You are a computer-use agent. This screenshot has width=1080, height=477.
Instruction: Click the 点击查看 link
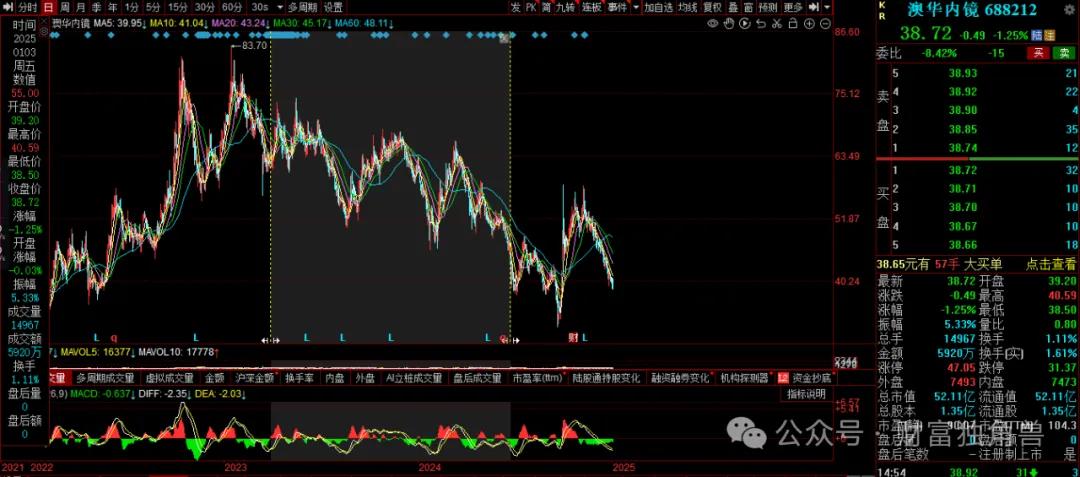coord(1053,264)
